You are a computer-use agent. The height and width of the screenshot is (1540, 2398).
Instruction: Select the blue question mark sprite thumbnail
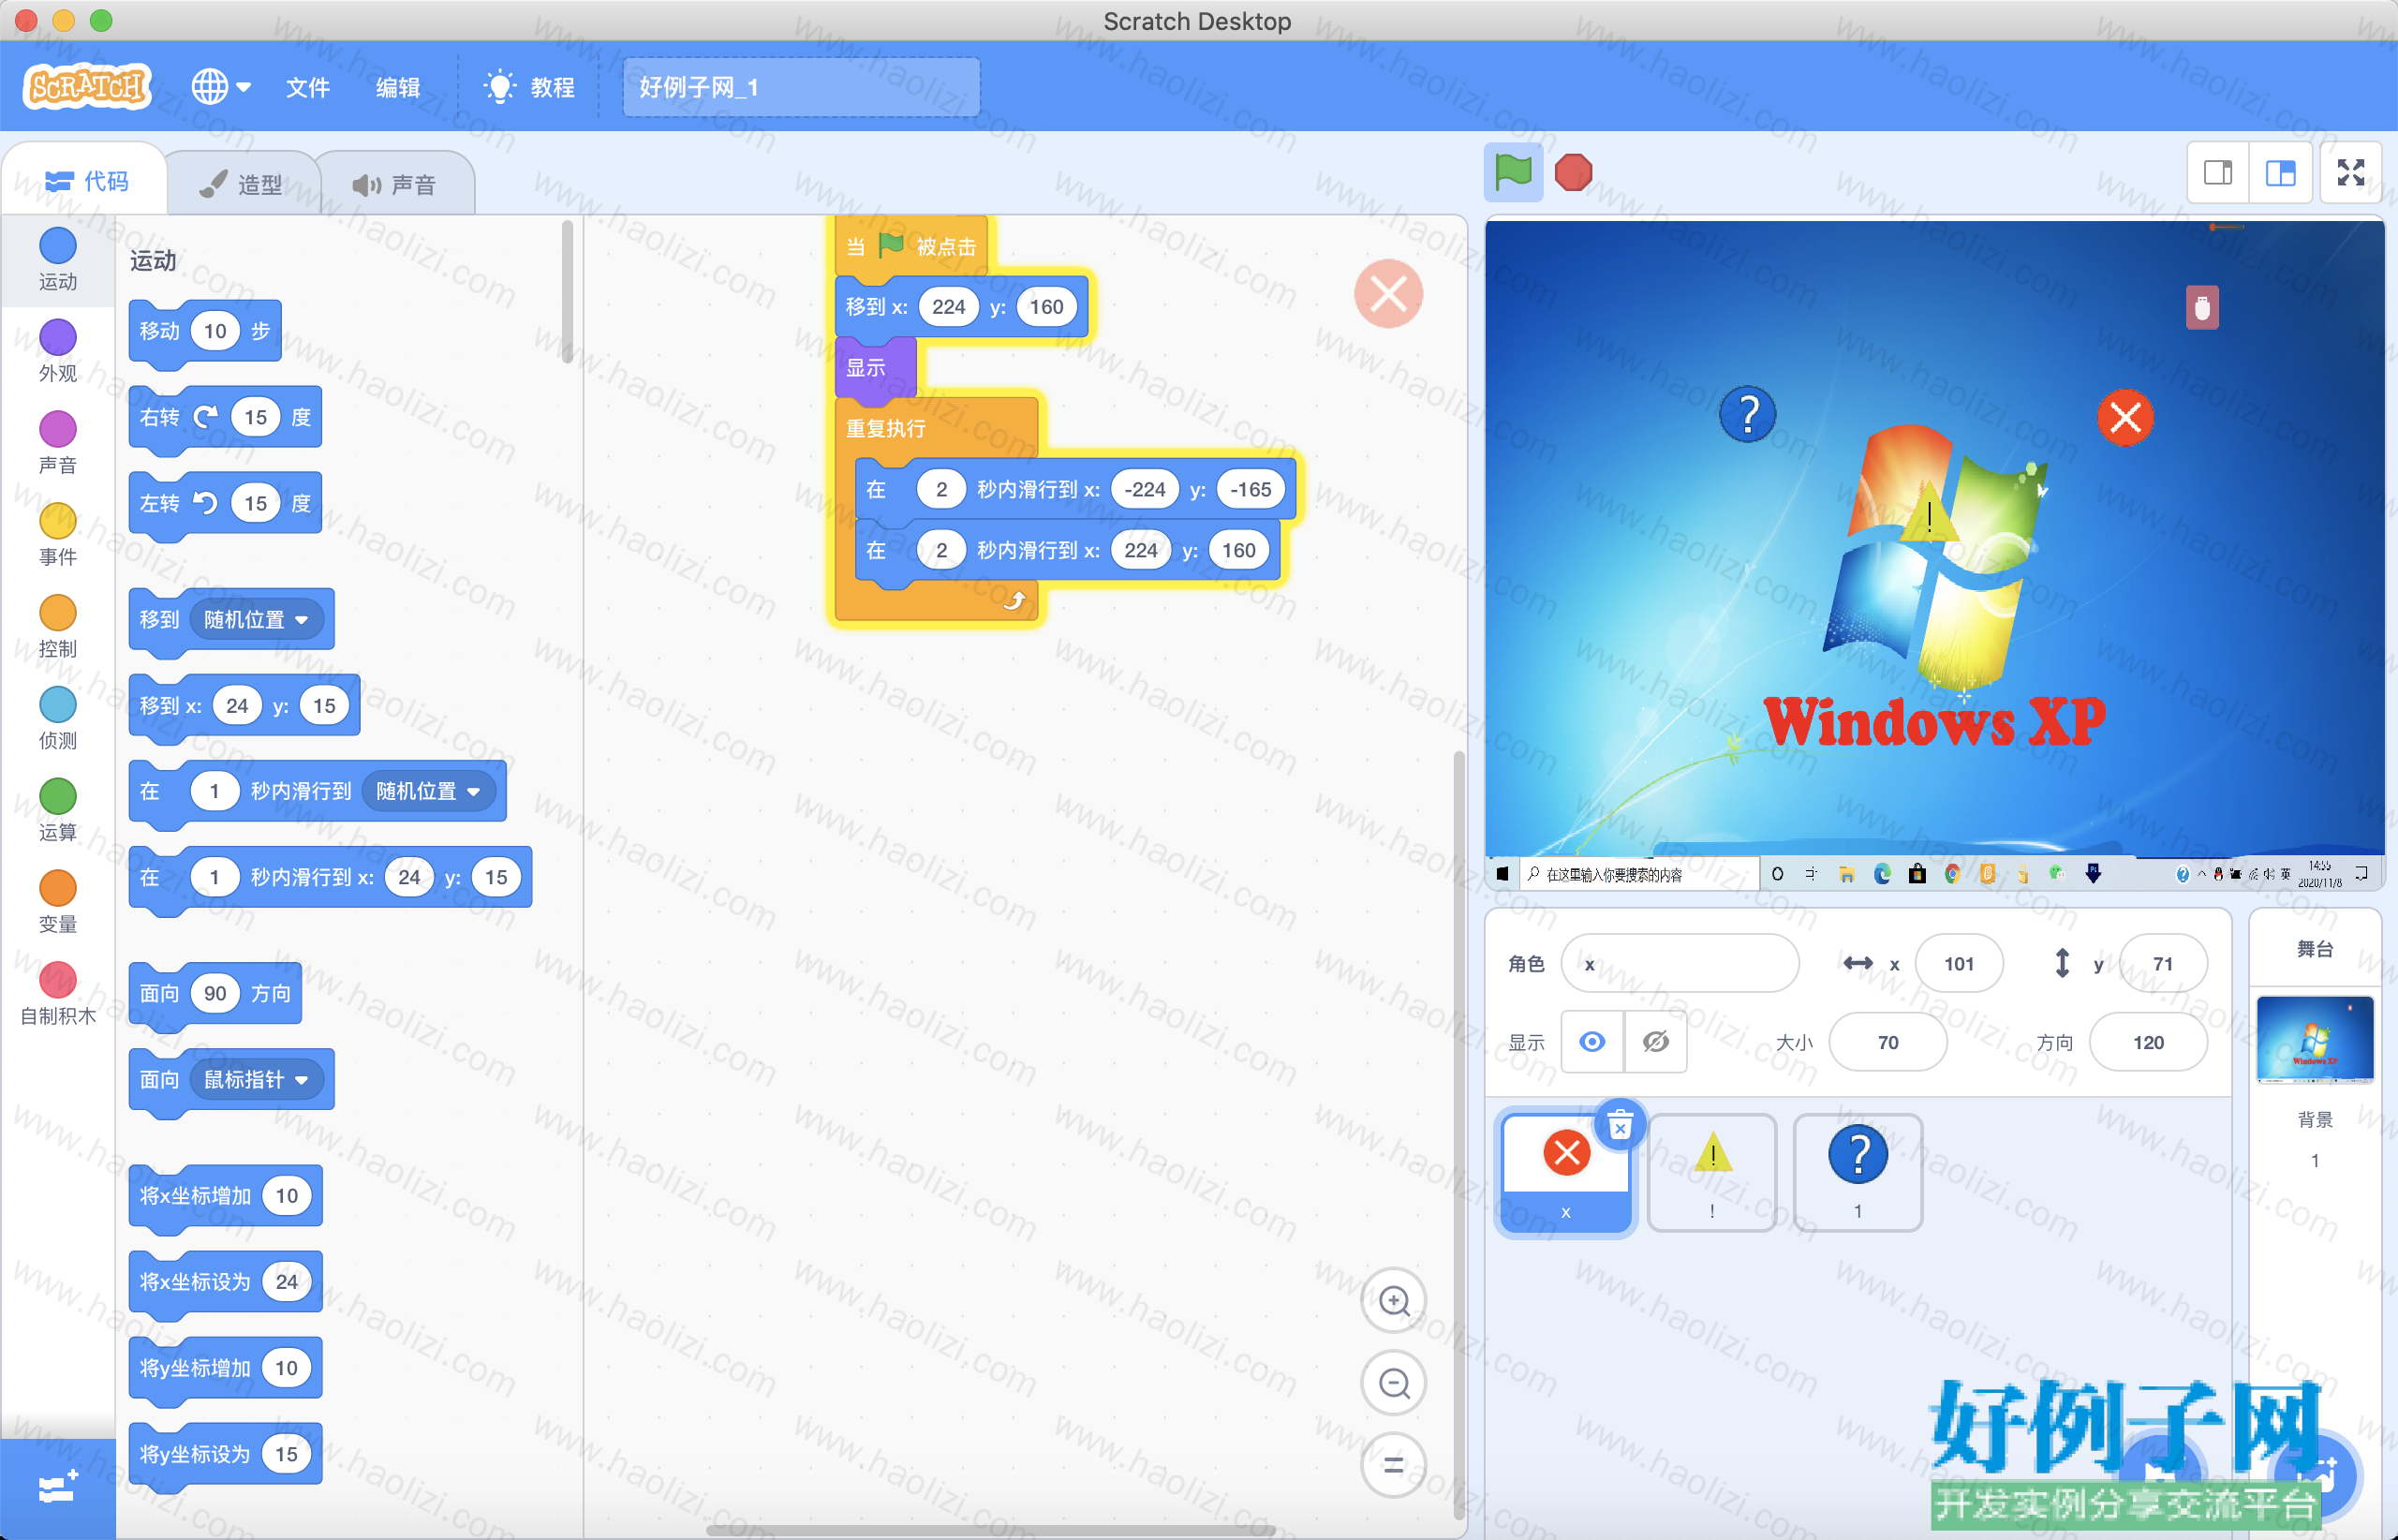(x=1858, y=1173)
